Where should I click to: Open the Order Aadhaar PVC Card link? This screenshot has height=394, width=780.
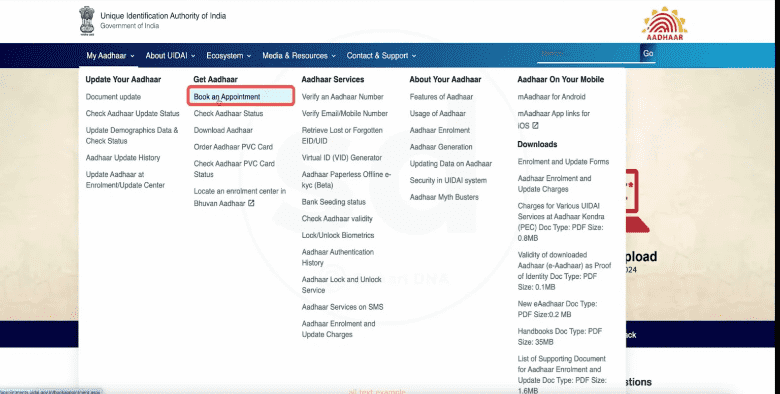tap(233, 147)
